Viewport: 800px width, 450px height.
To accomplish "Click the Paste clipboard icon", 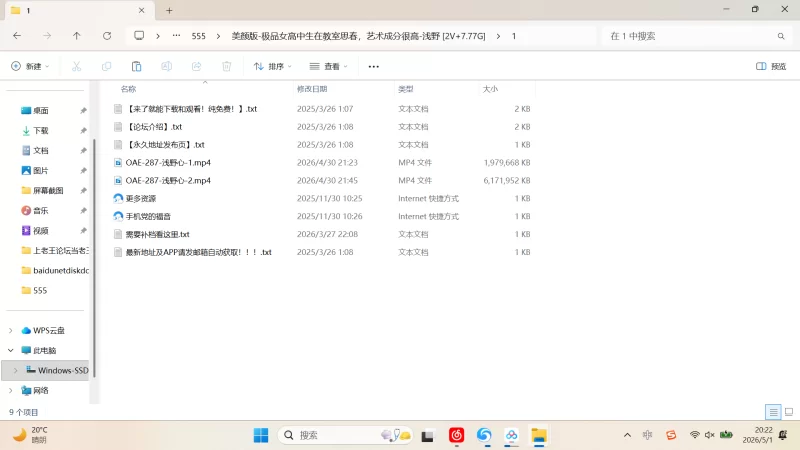I will click(136, 66).
